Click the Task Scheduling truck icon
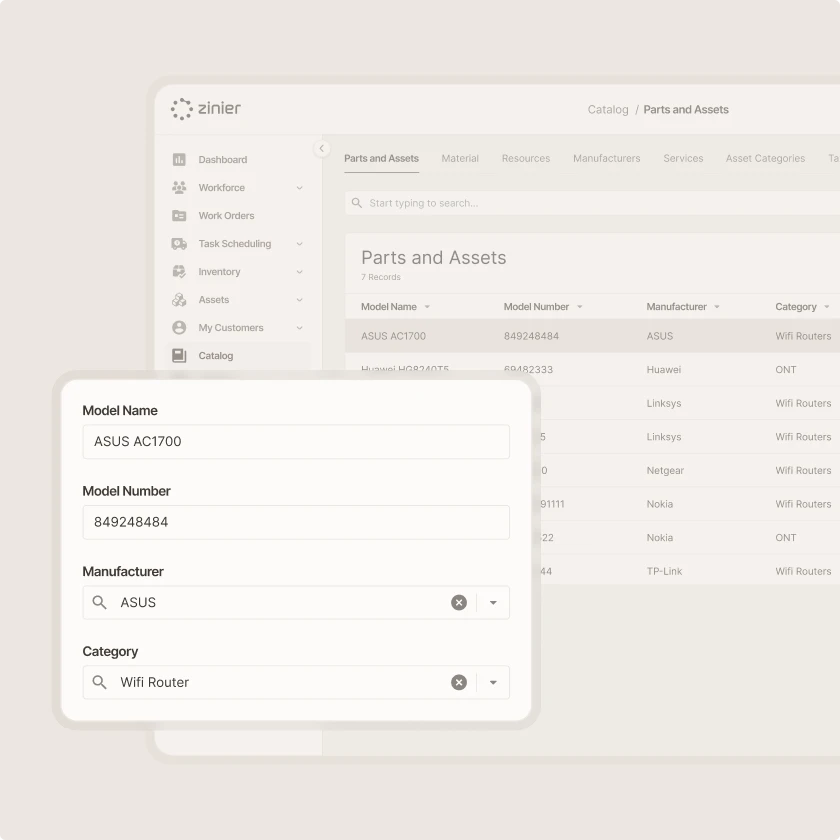 [179, 244]
